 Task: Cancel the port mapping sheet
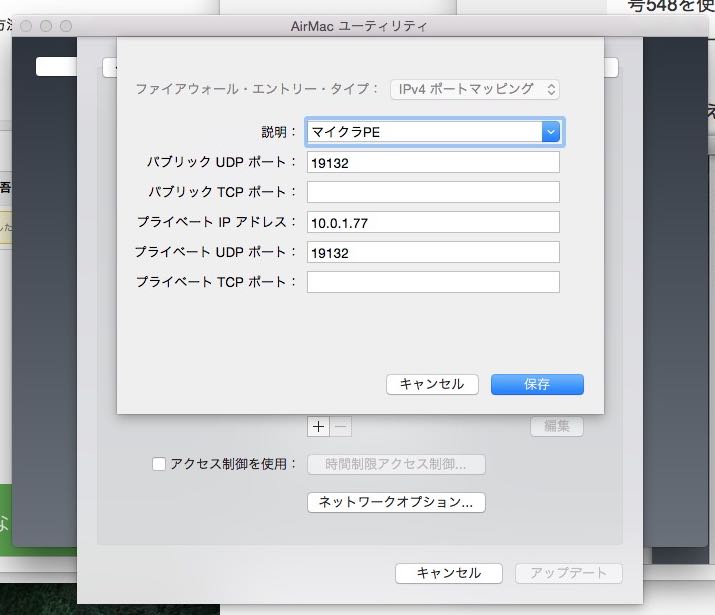tap(432, 384)
